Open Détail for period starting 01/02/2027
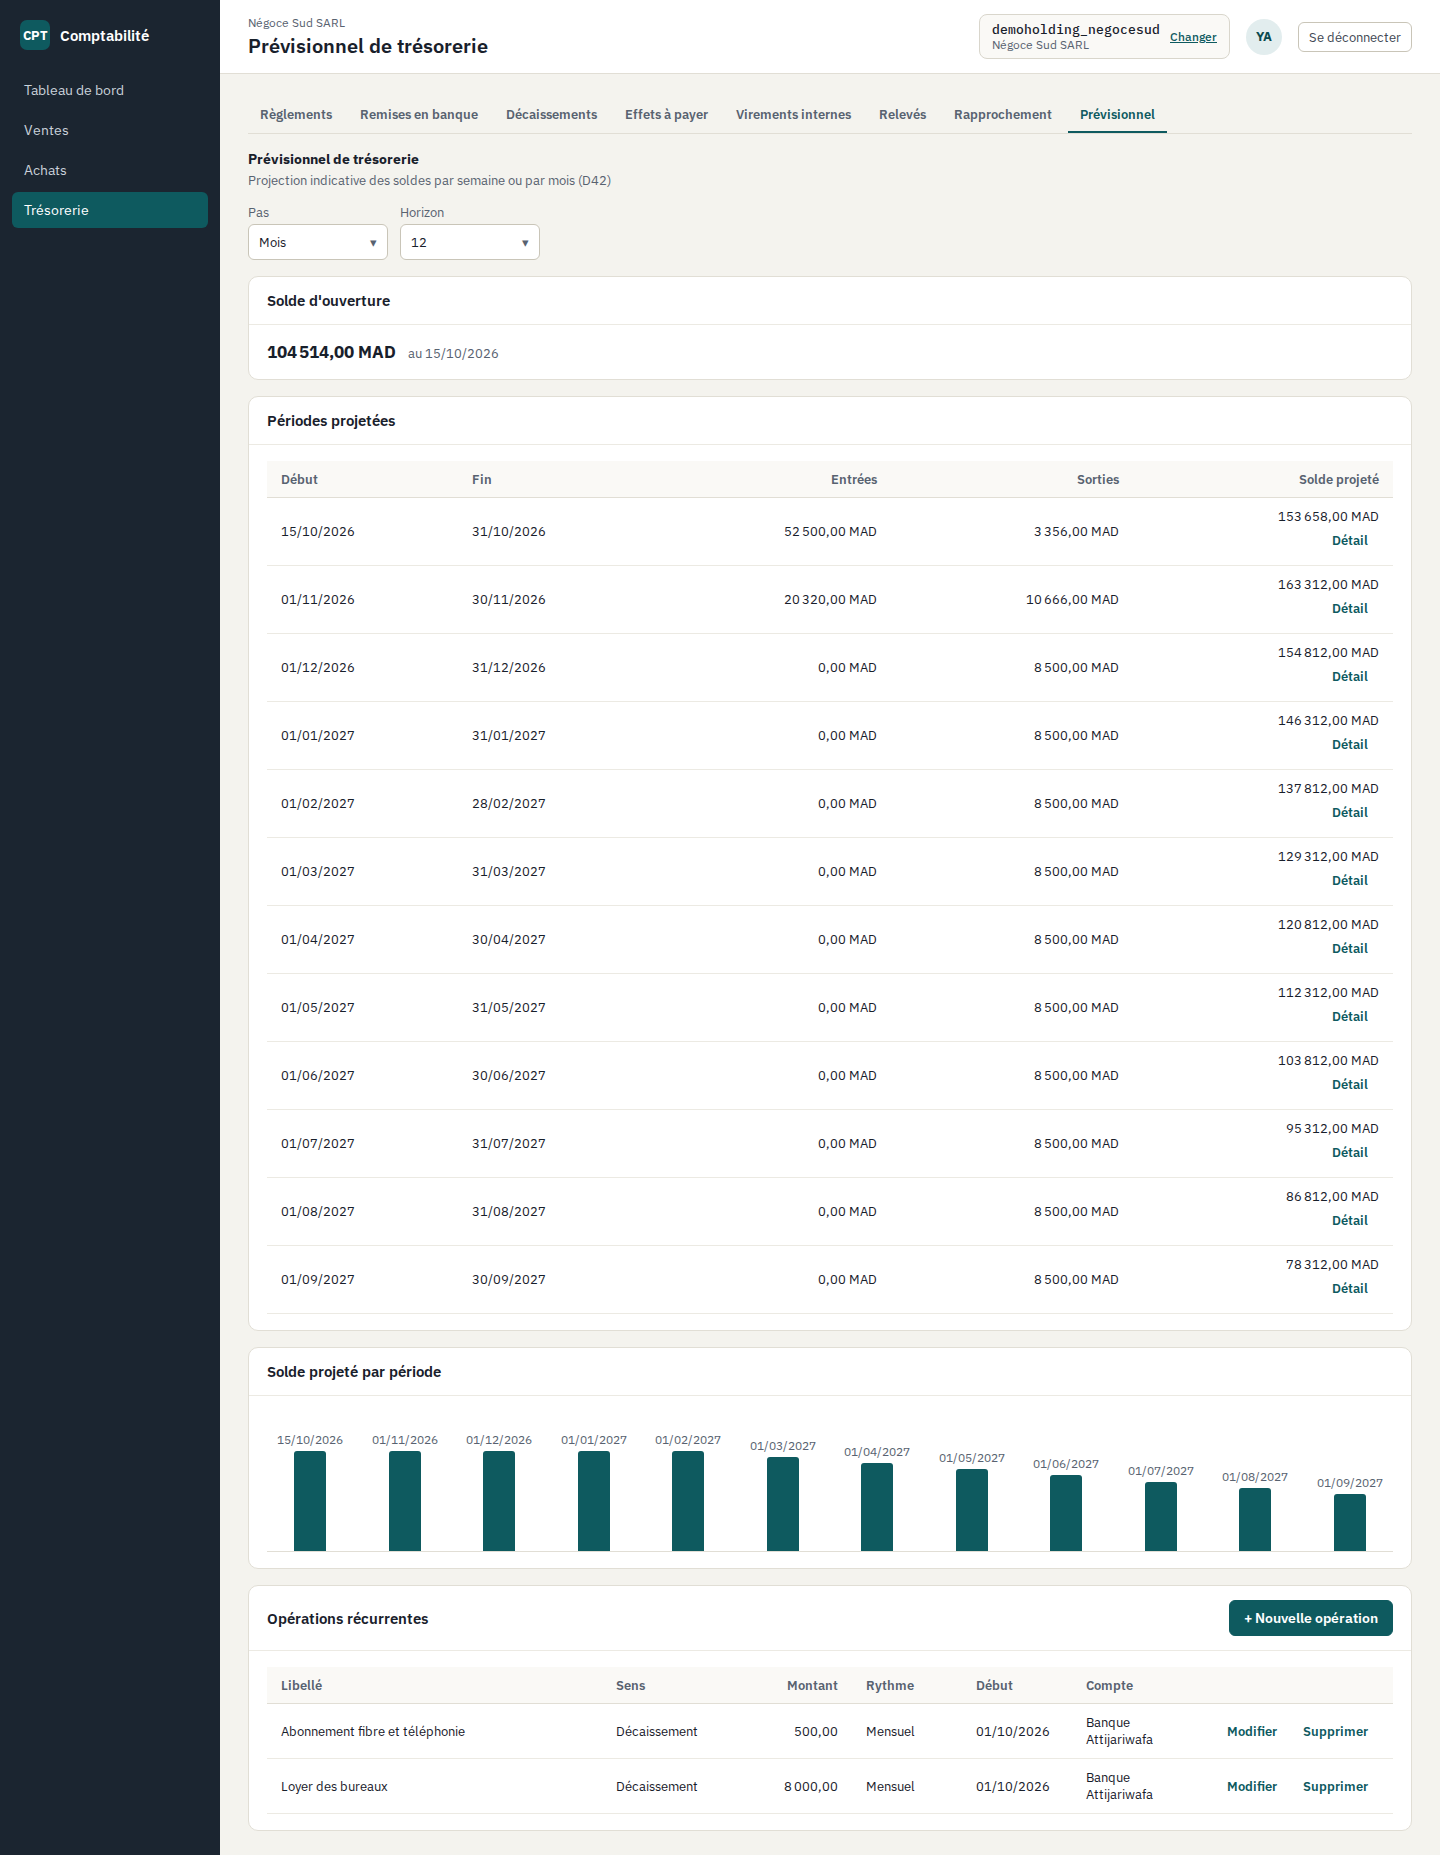This screenshot has height=1855, width=1440. point(1350,812)
